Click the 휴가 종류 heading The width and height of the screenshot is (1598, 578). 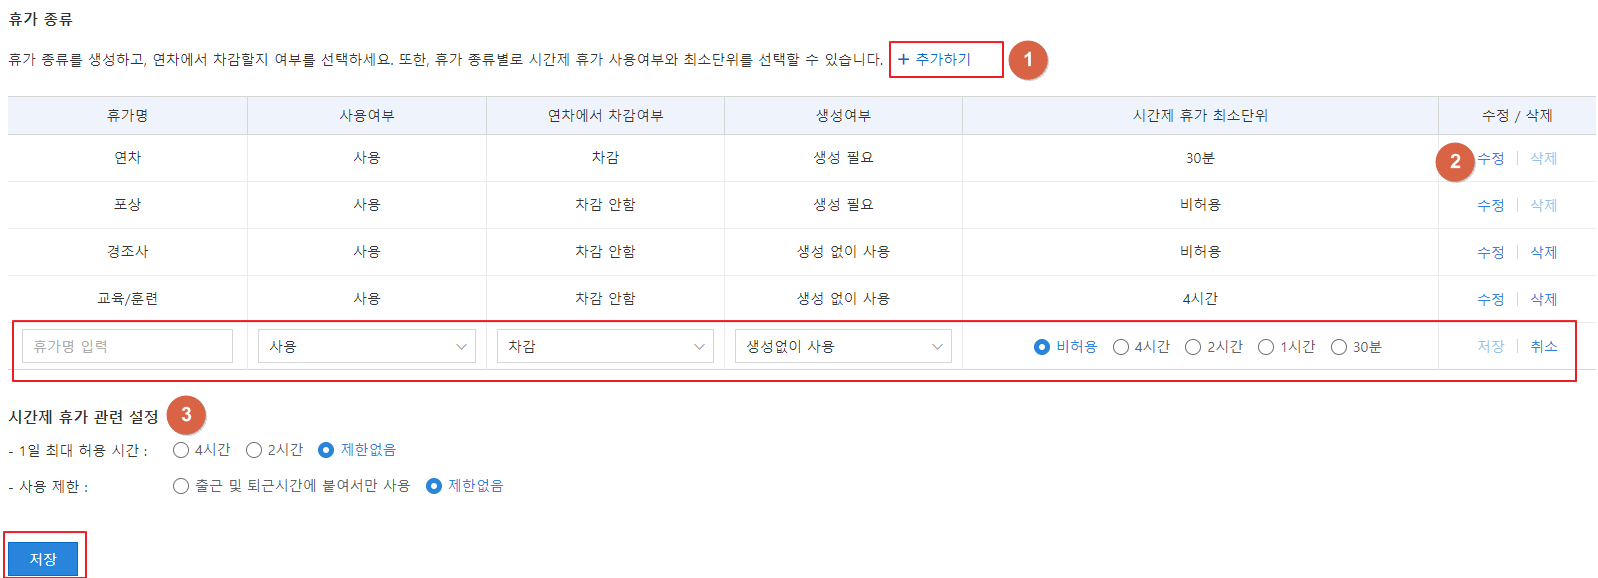[x=41, y=19]
